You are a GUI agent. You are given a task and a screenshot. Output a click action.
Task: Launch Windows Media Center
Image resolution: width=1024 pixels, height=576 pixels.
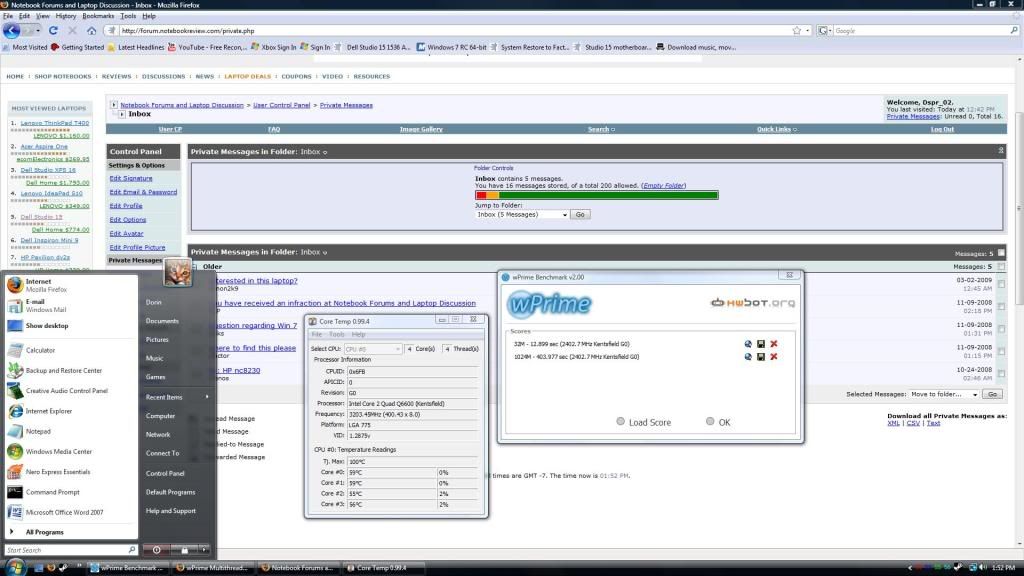point(71,452)
